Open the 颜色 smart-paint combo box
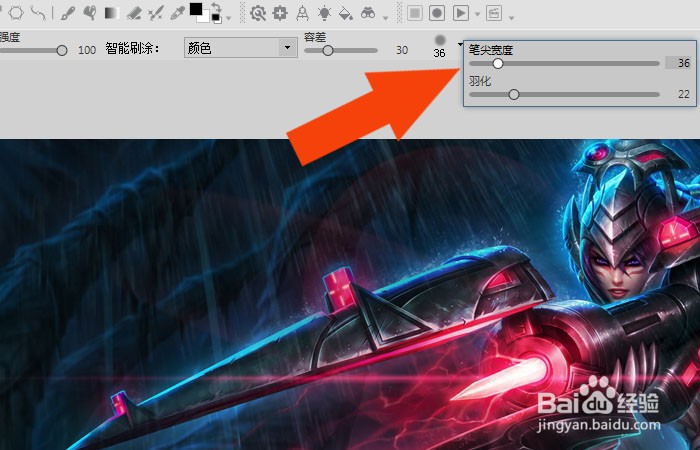The height and width of the screenshot is (450, 700). coord(241,48)
